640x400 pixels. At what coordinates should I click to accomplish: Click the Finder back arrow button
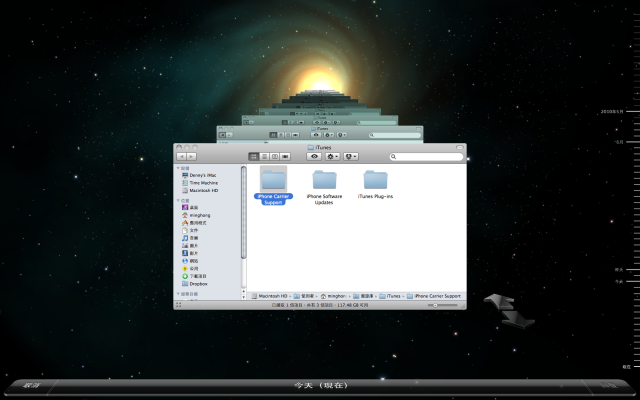pos(182,157)
